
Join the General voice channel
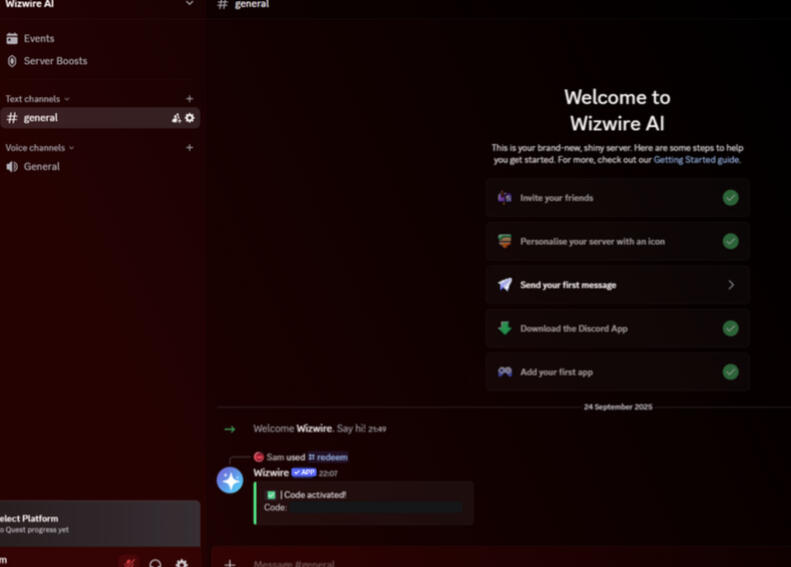tap(41, 167)
